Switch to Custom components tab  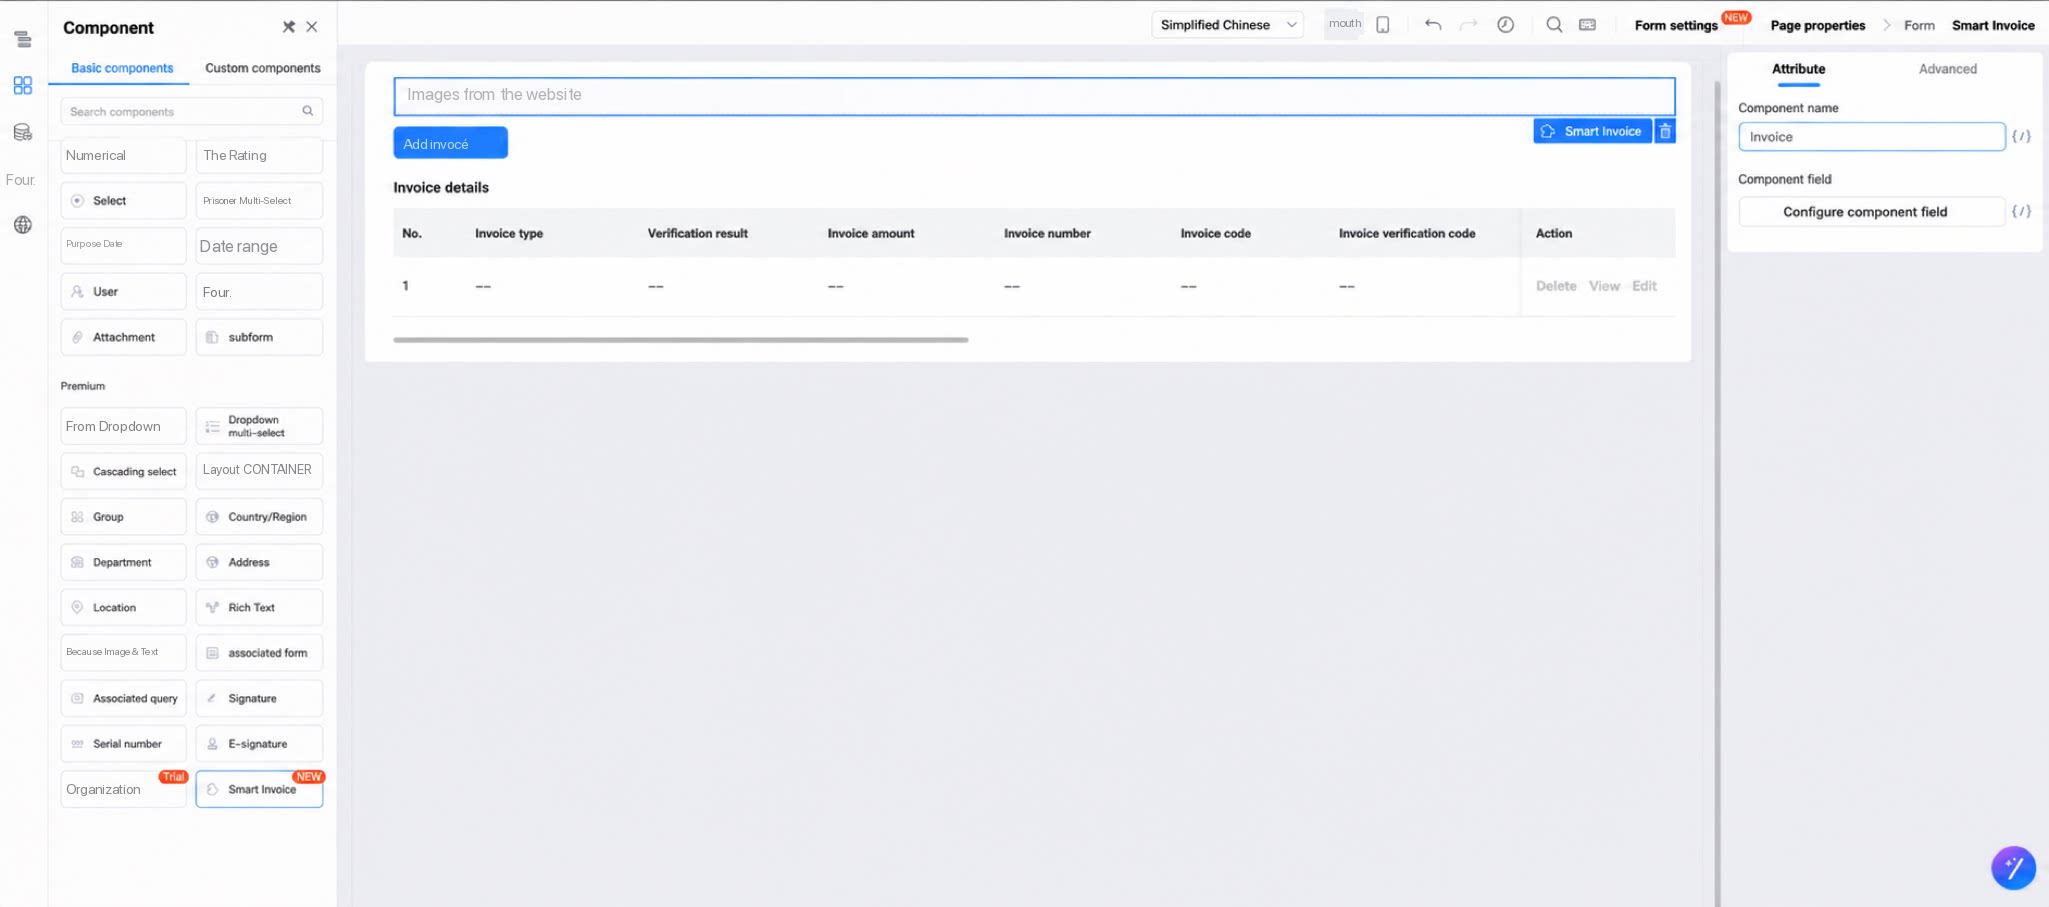(263, 68)
